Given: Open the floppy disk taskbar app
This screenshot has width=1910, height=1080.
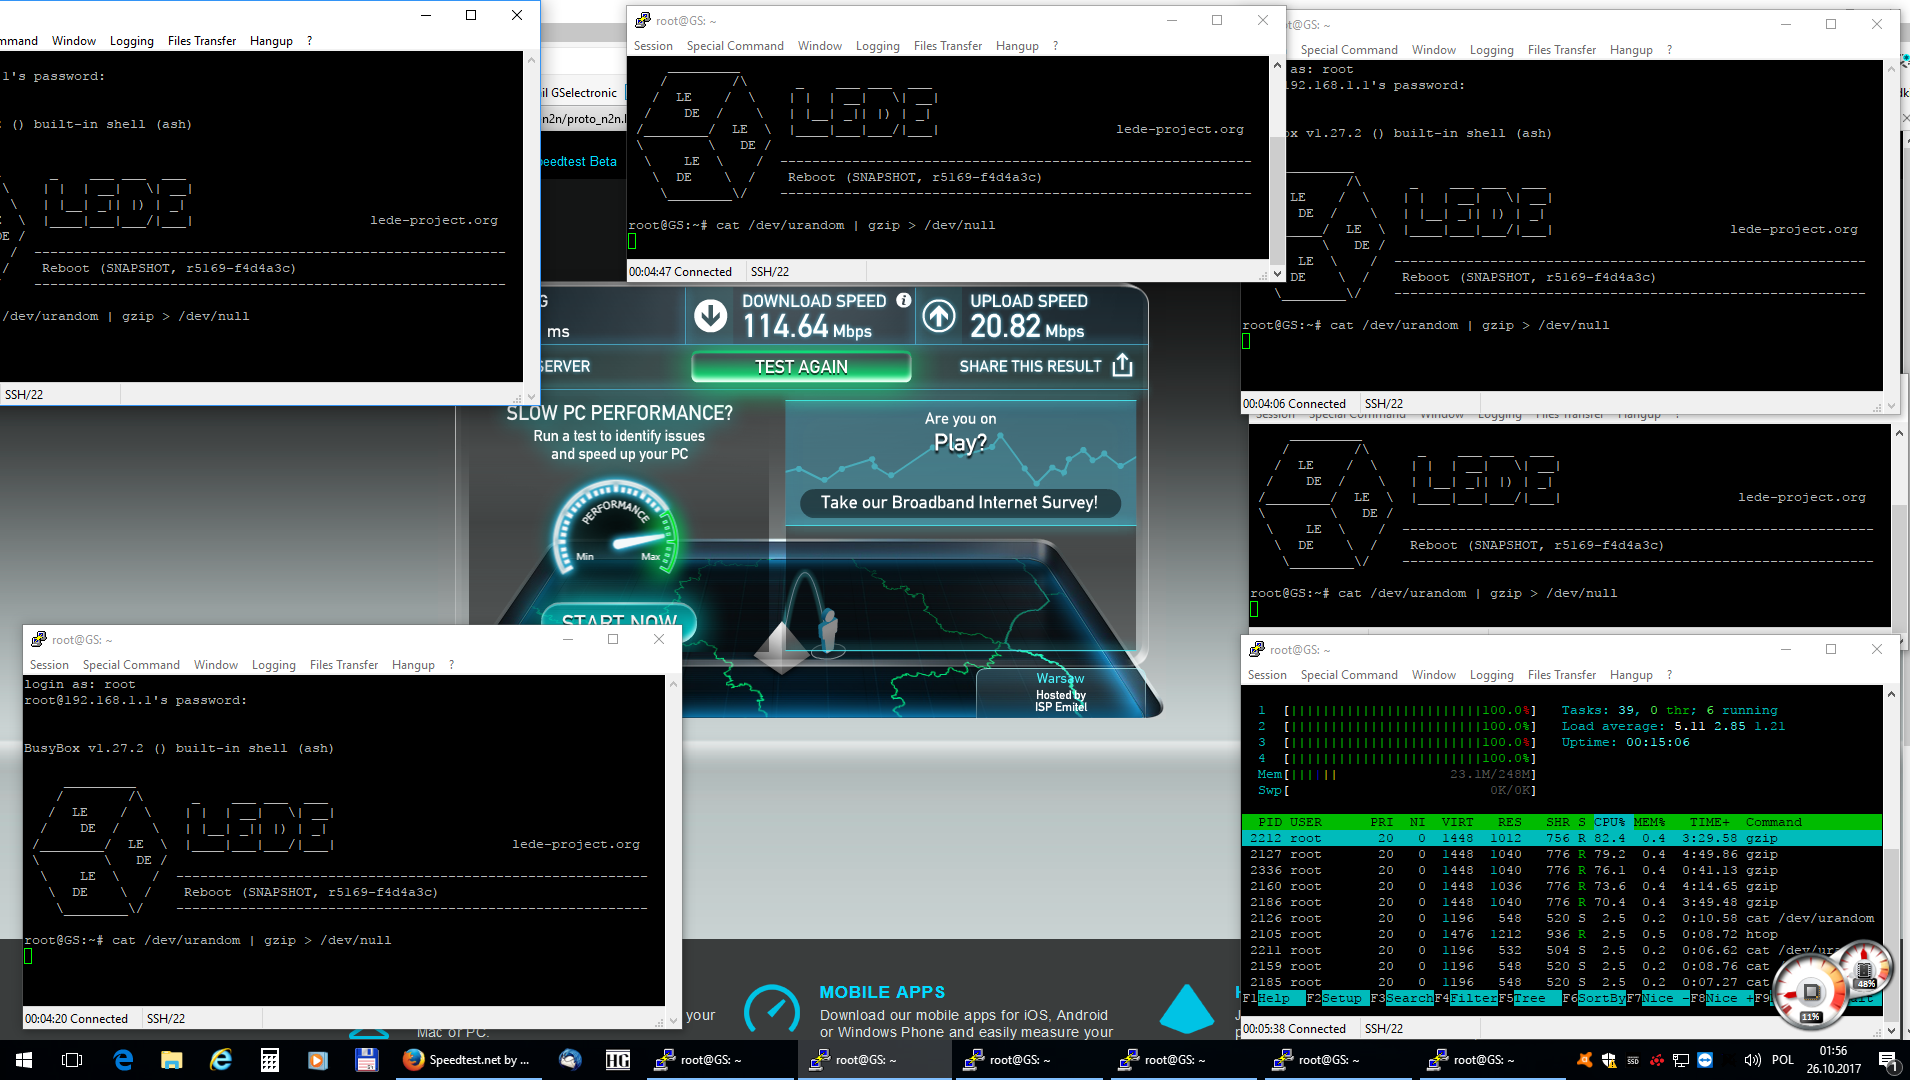Looking at the screenshot, I should click(366, 1060).
